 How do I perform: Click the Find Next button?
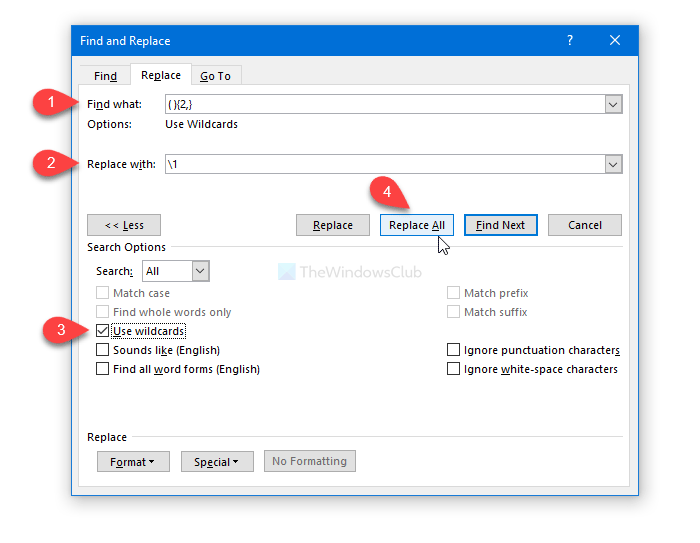pyautogui.click(x=500, y=225)
